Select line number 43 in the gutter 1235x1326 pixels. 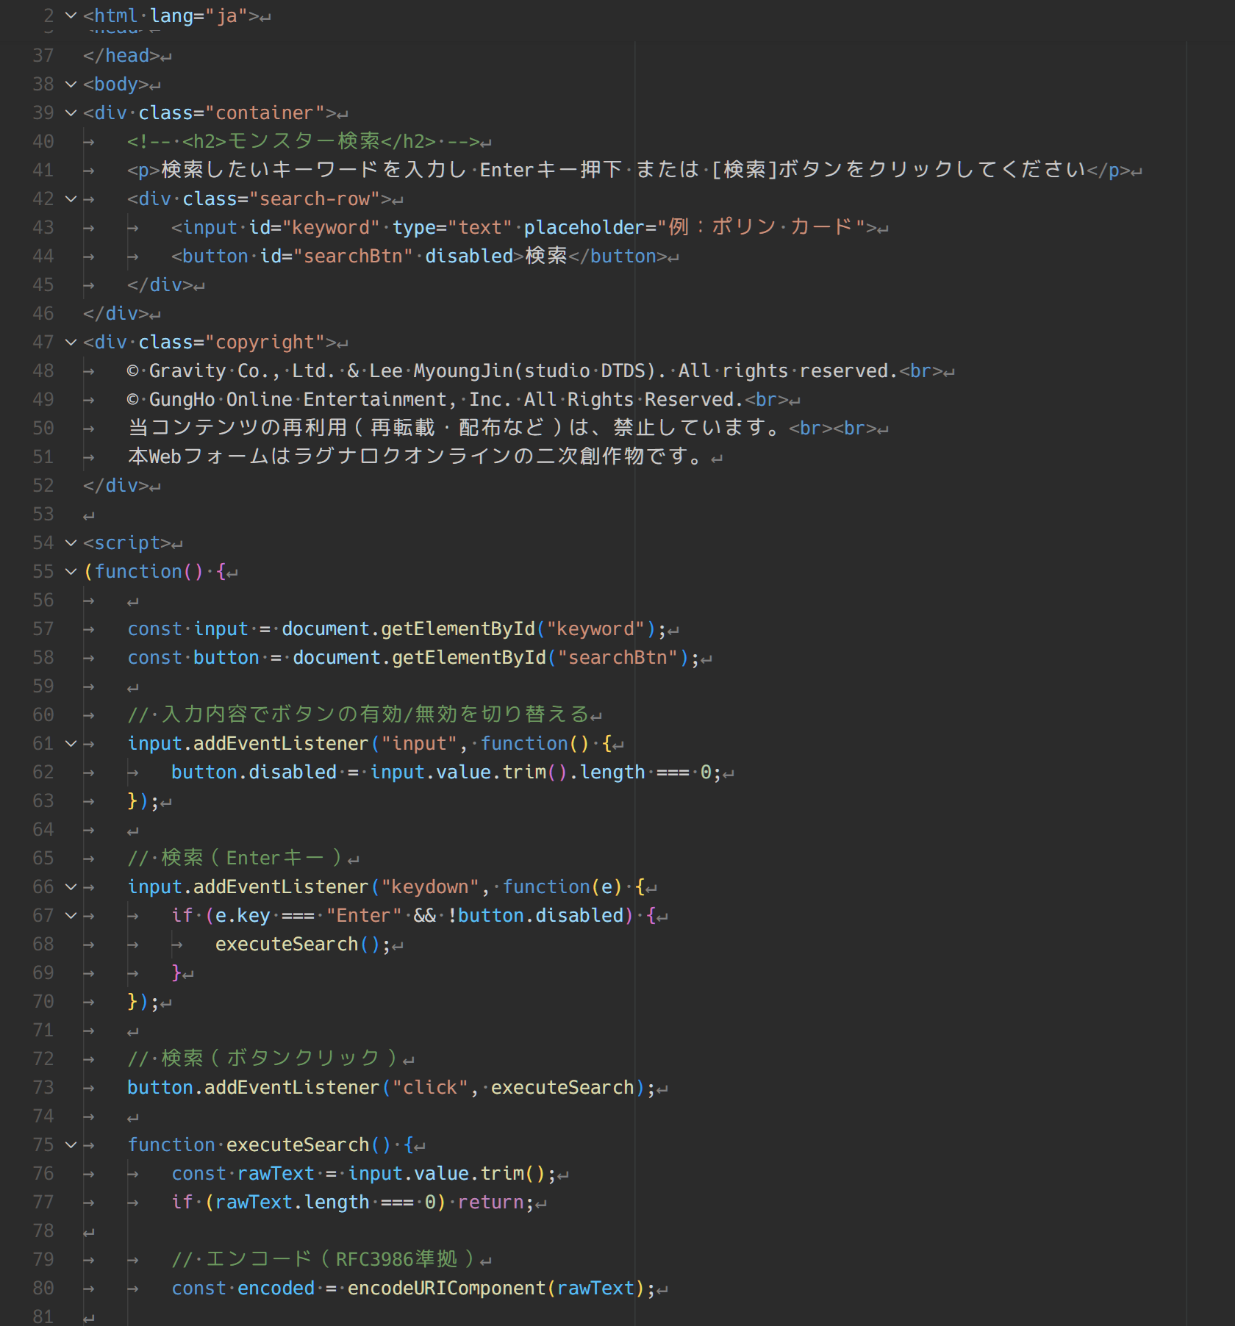(43, 228)
